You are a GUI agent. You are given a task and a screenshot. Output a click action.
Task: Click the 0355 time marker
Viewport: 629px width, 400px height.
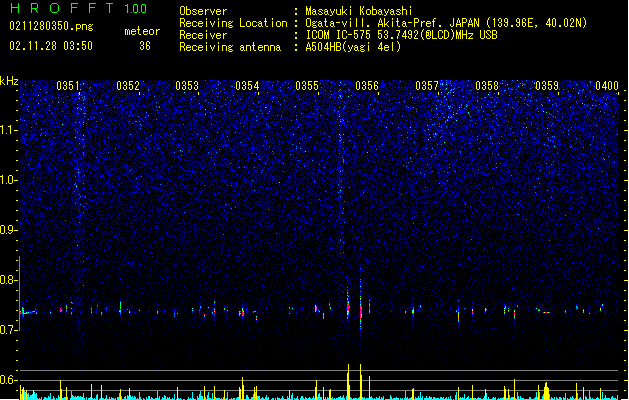pyautogui.click(x=307, y=86)
